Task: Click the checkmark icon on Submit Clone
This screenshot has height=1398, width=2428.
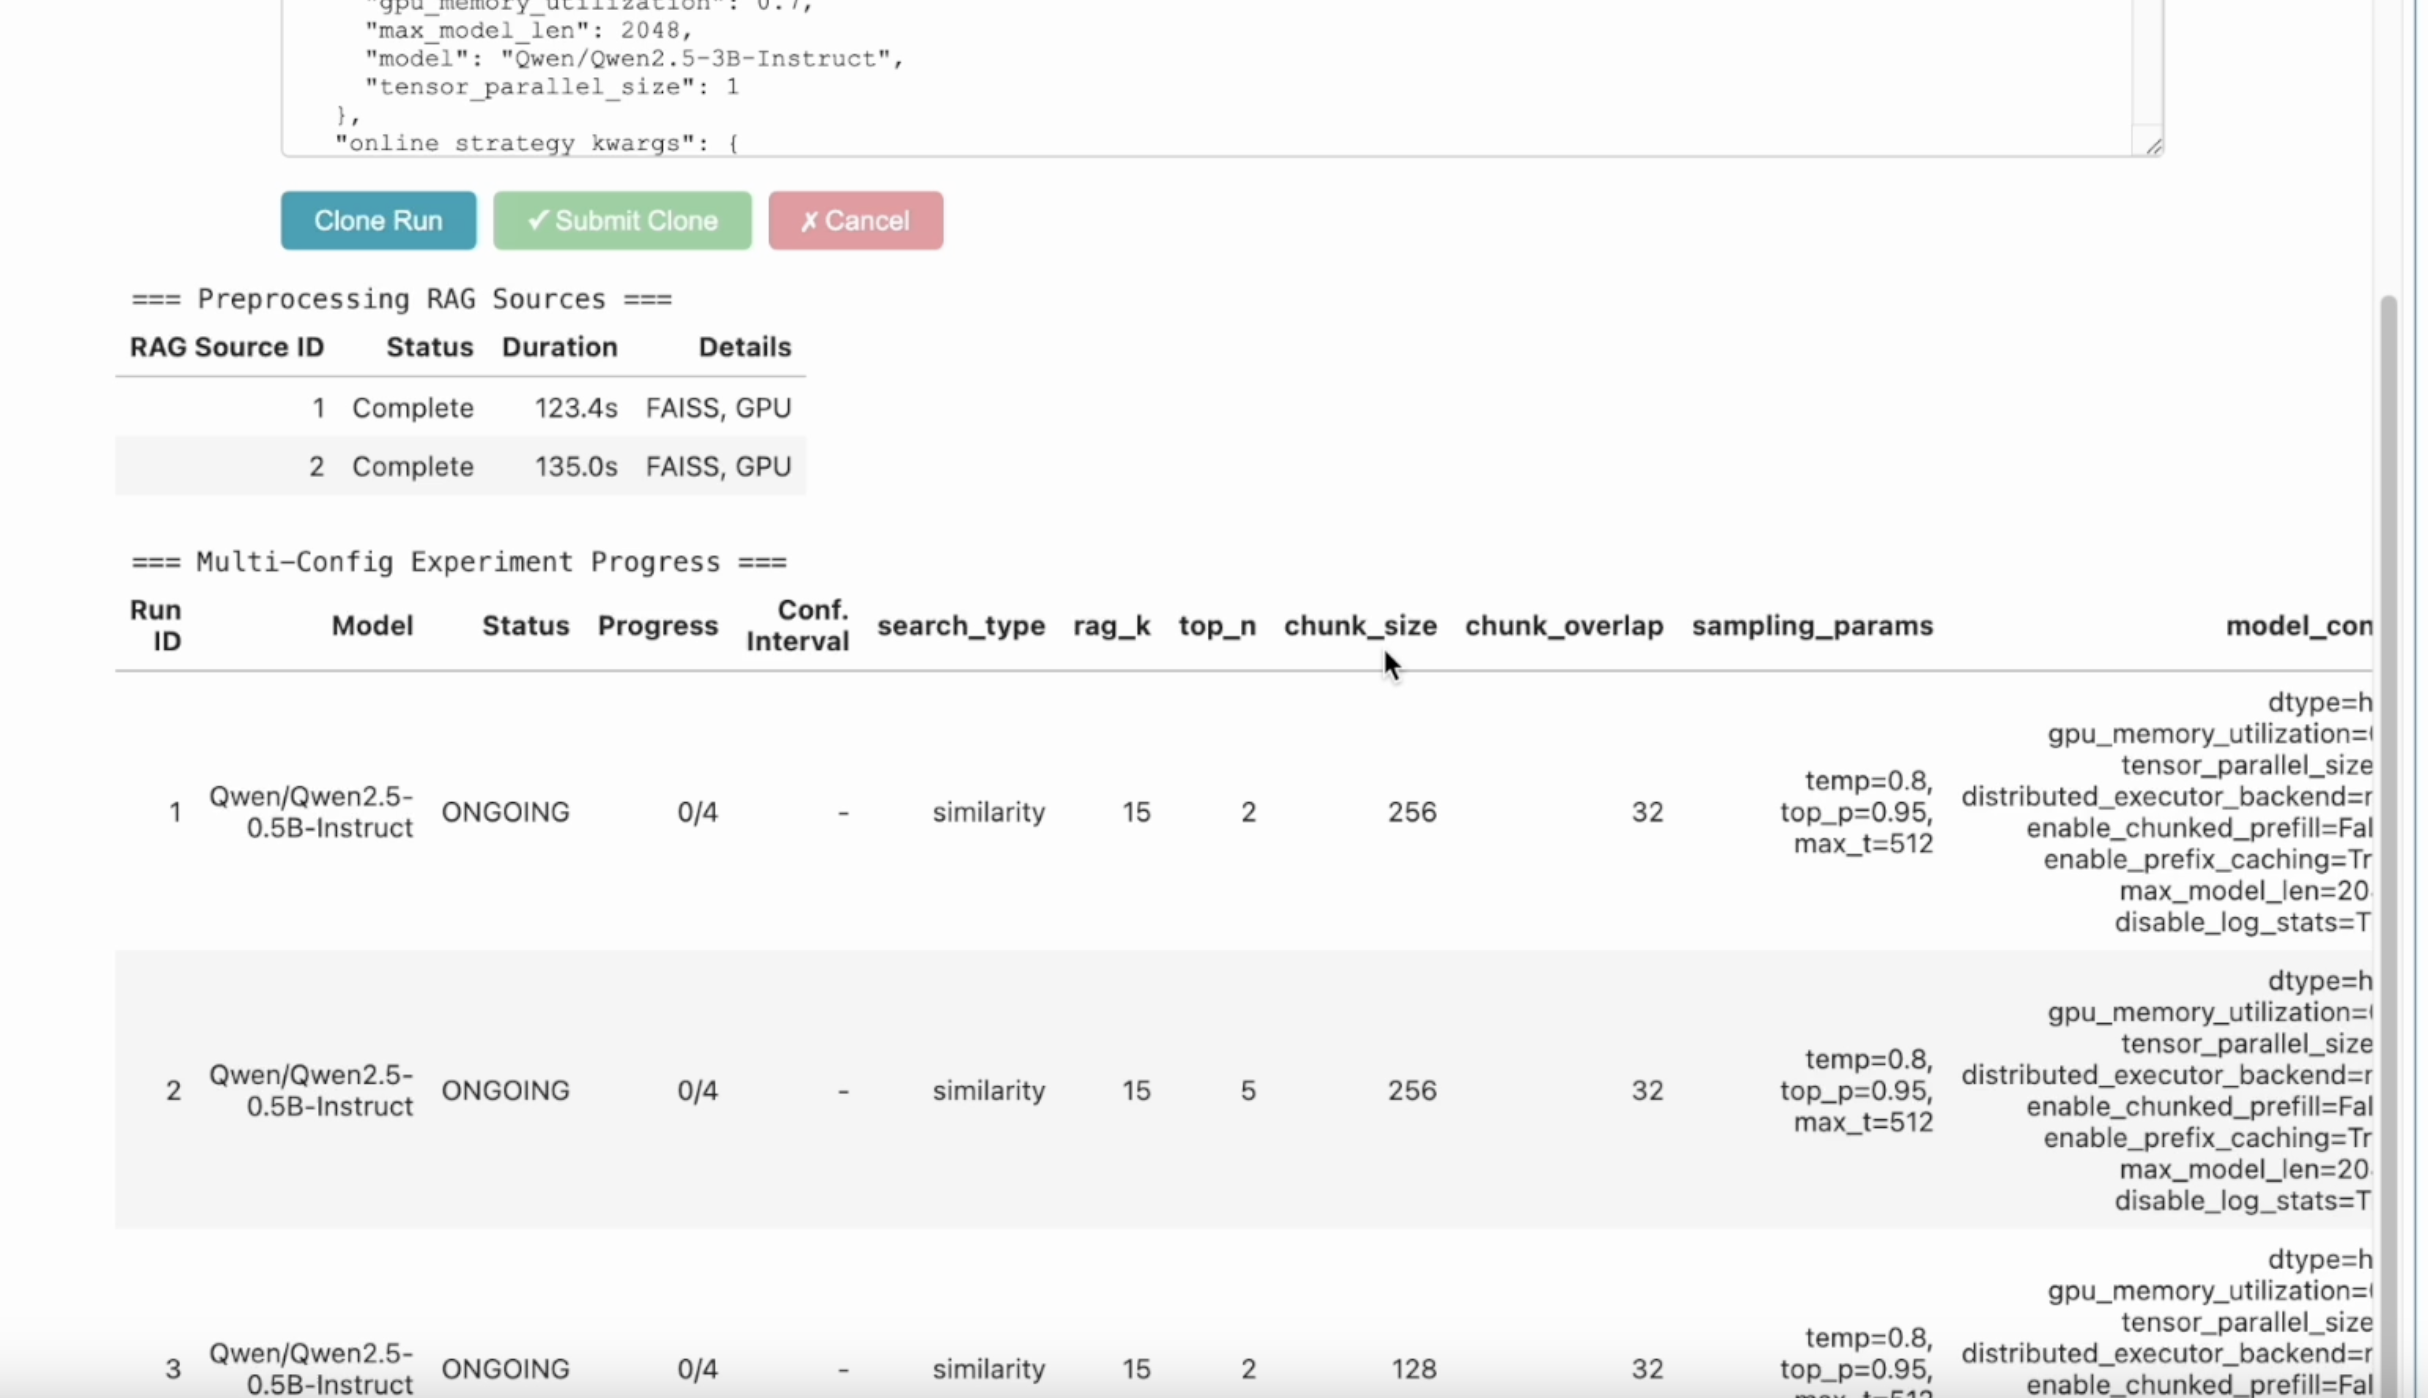Action: tap(539, 220)
